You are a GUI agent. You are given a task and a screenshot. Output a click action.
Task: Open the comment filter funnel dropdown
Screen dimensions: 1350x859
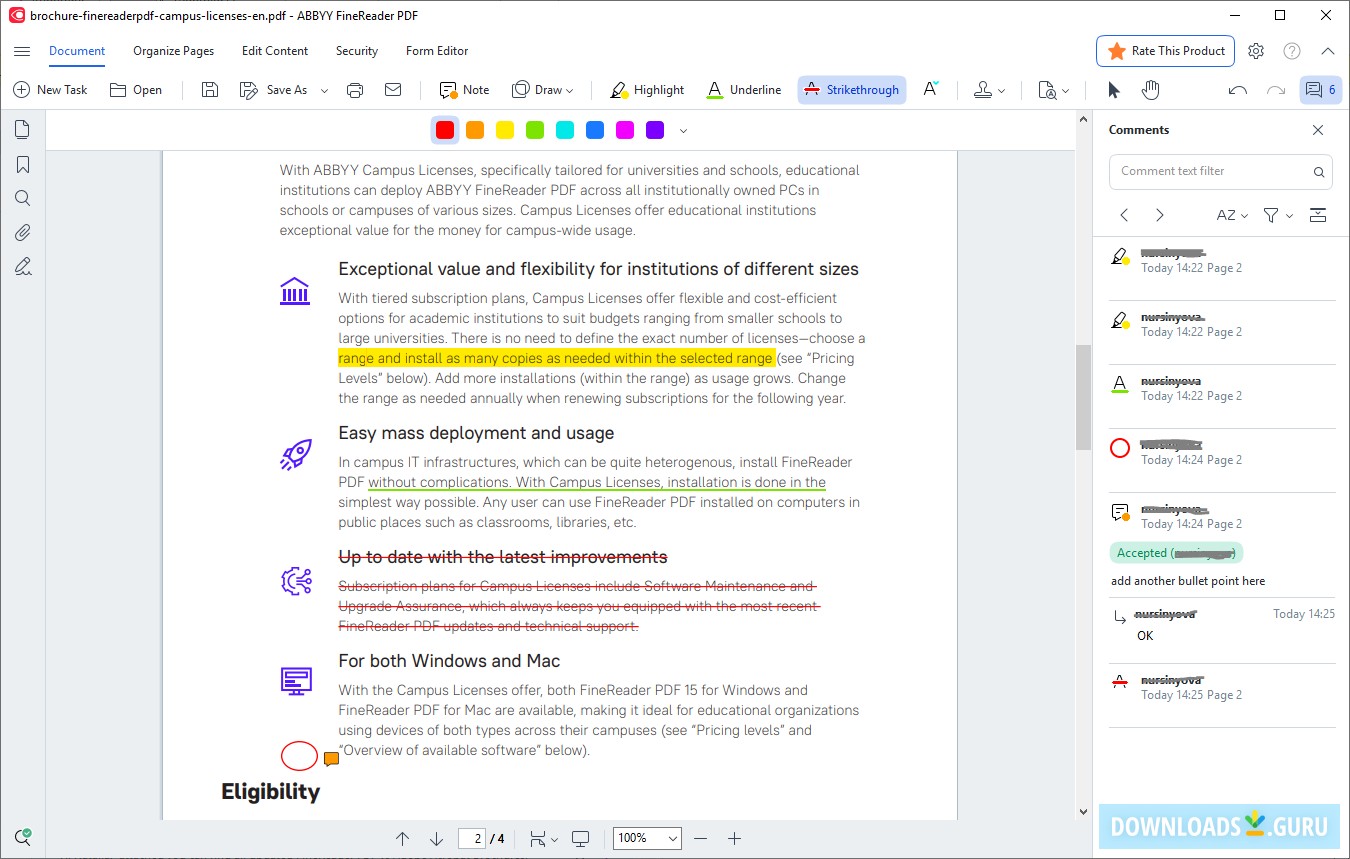click(x=1277, y=215)
